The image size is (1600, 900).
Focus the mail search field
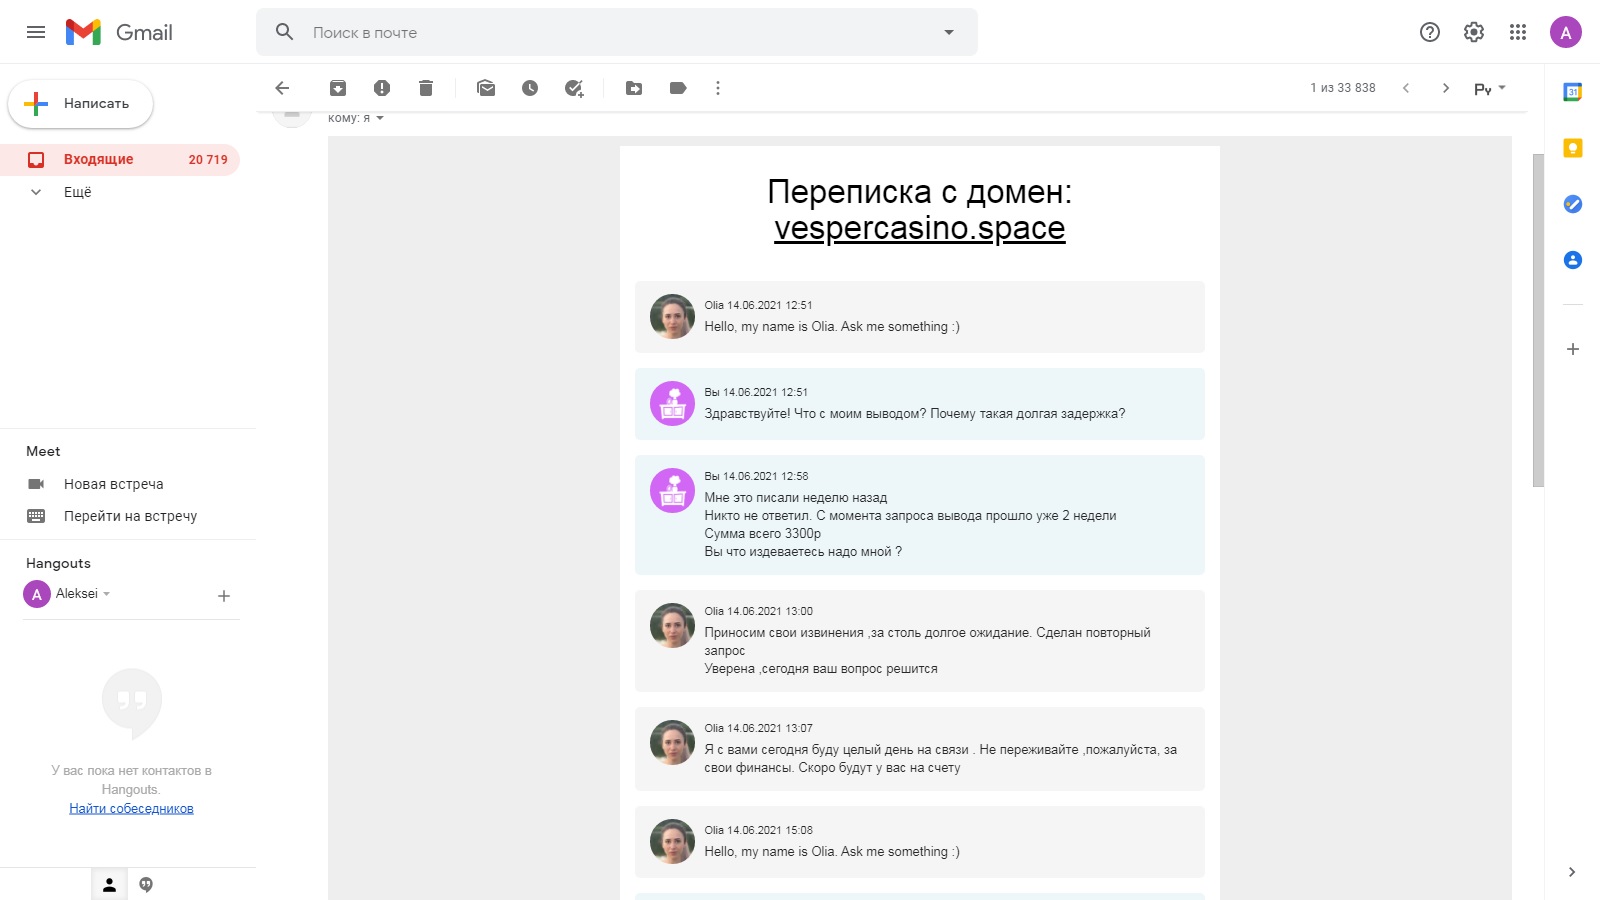[617, 32]
